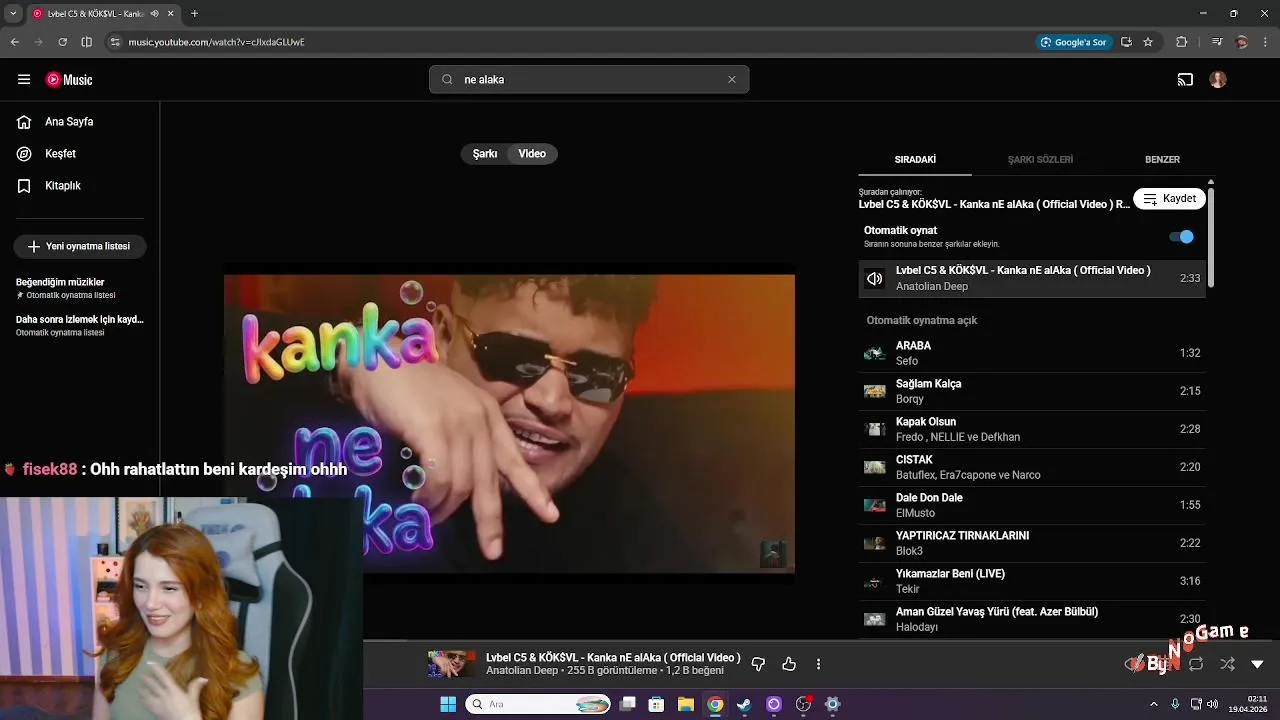The image size is (1280, 720).
Task: Select currently playing Kanka nE alAka queue row
Action: [x=1032, y=278]
